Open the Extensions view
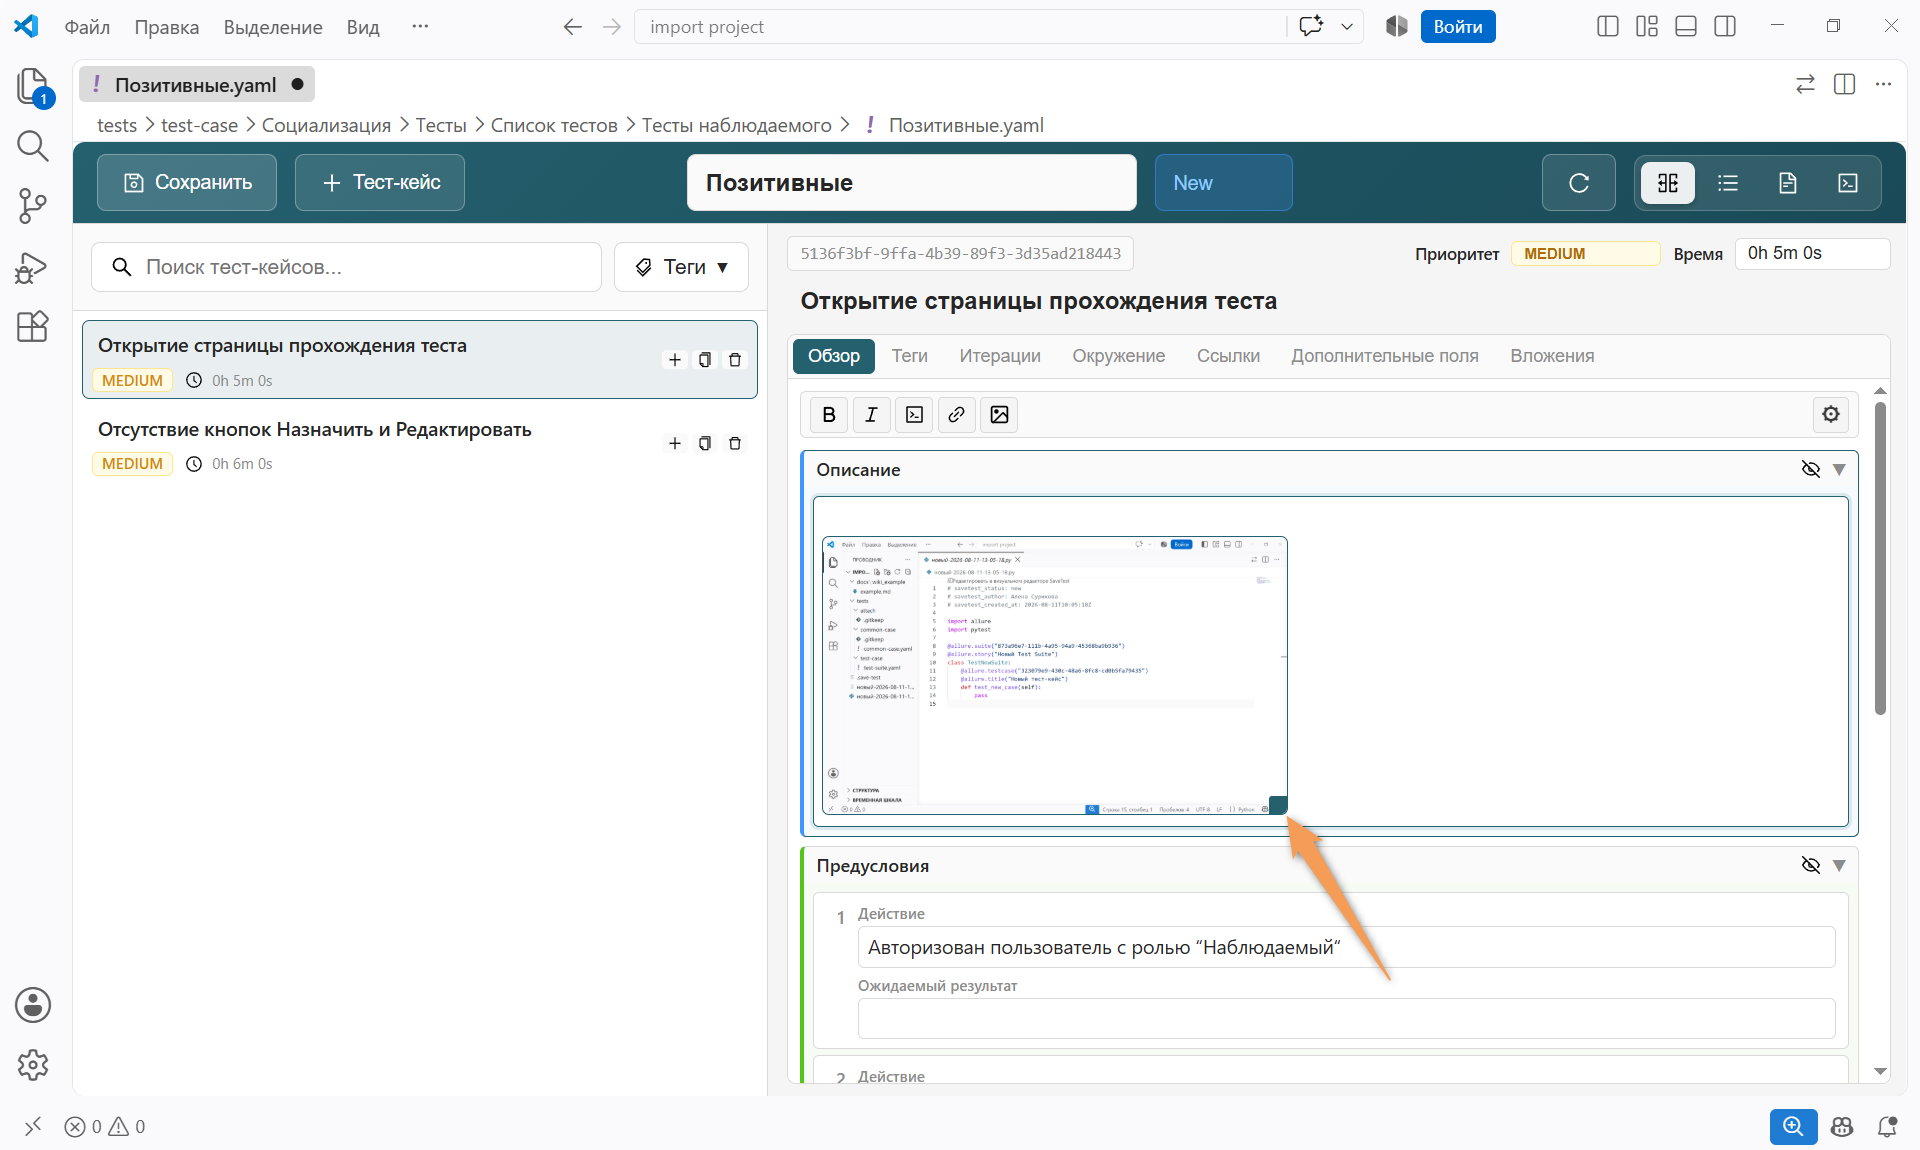 (x=32, y=327)
